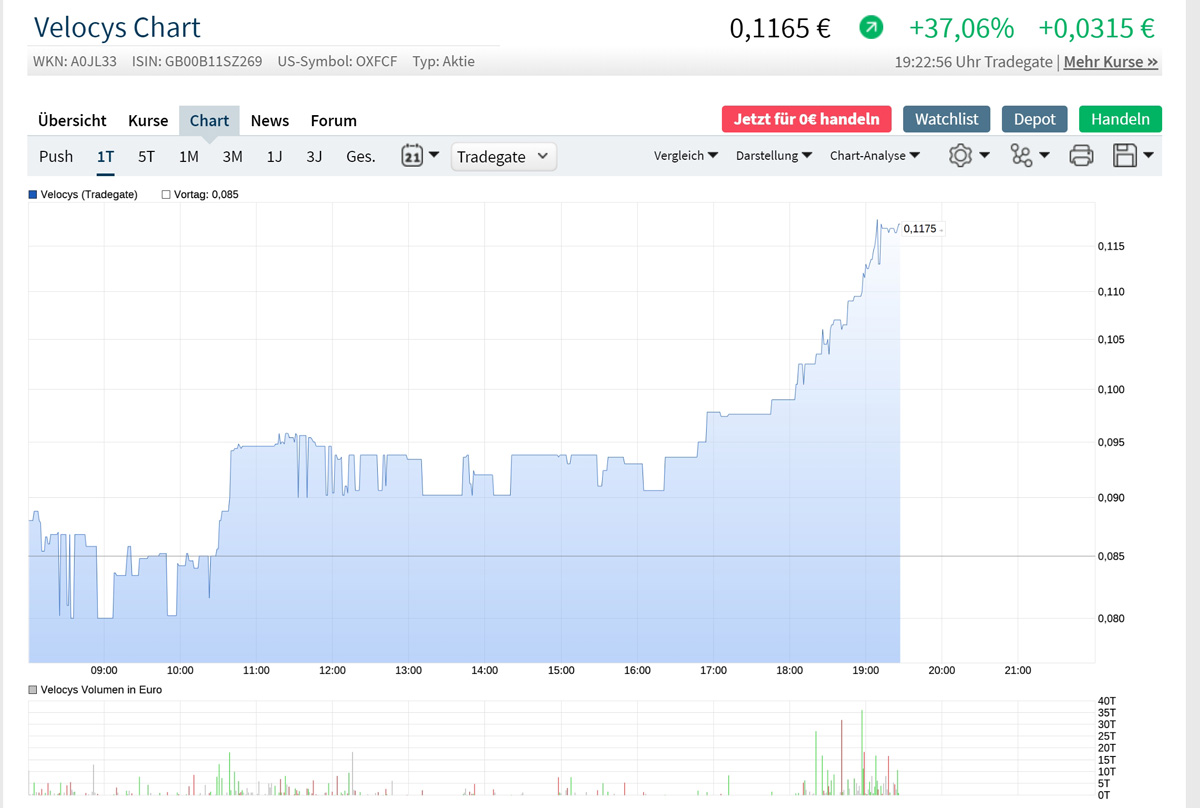Toggle the Vortag 0,085 legend checkbox
Screen dimensions: 1200x808
click(x=166, y=194)
